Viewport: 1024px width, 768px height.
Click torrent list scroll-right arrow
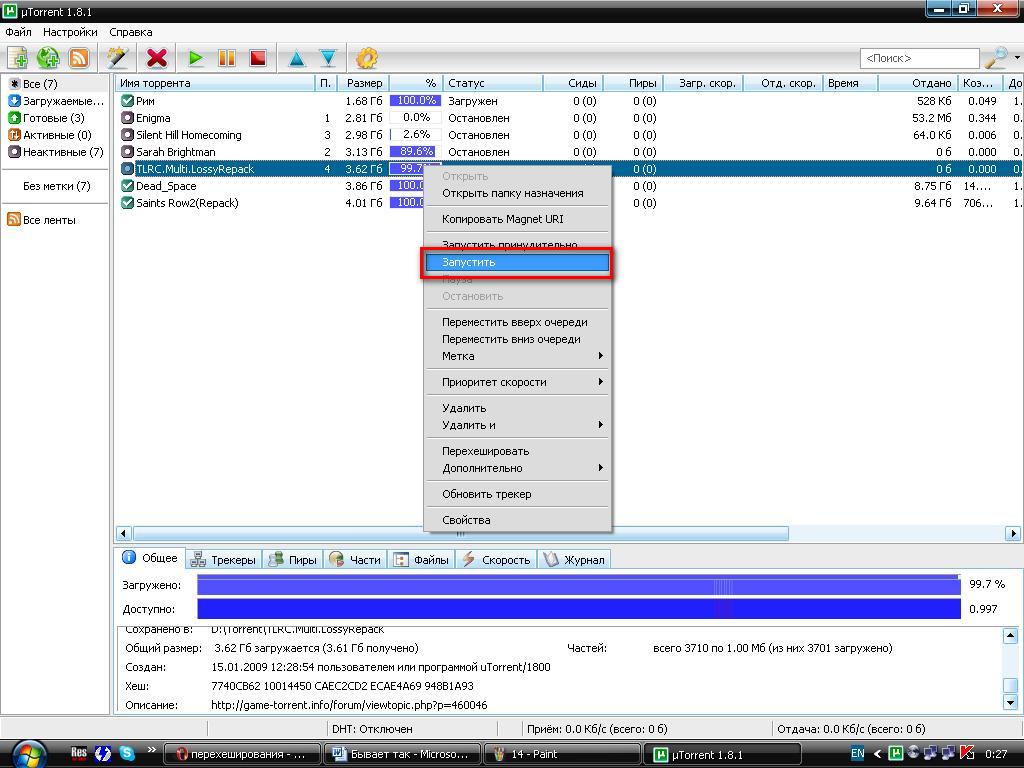(x=1013, y=534)
